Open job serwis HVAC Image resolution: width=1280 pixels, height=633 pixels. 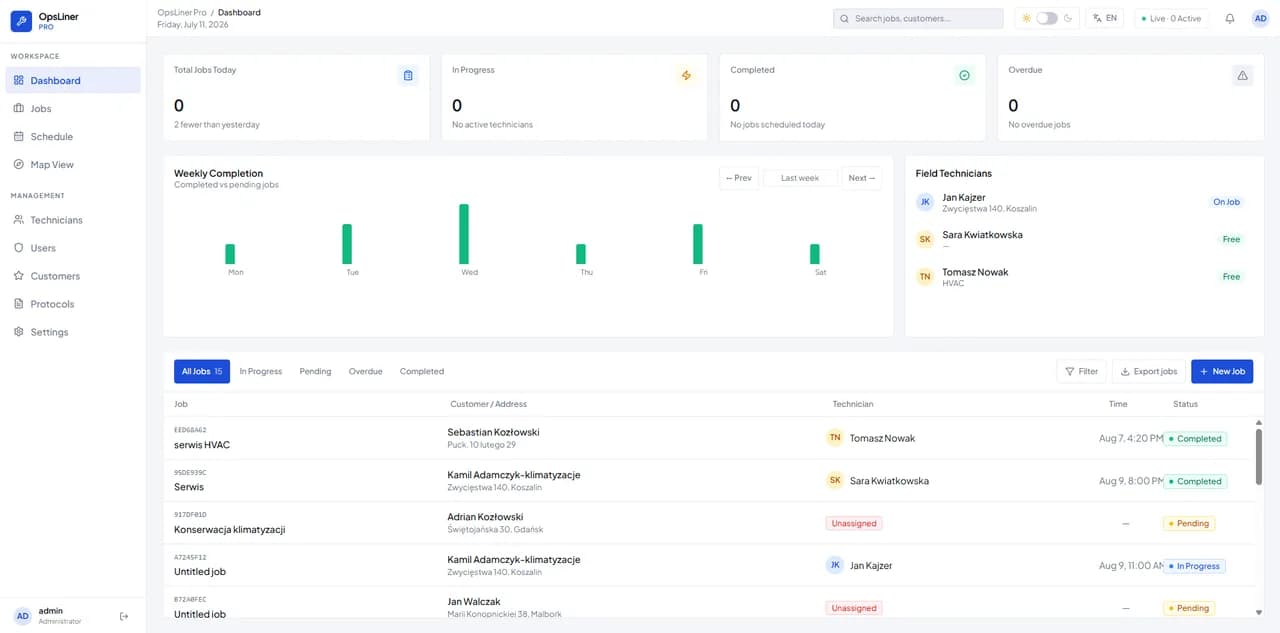click(x=202, y=445)
